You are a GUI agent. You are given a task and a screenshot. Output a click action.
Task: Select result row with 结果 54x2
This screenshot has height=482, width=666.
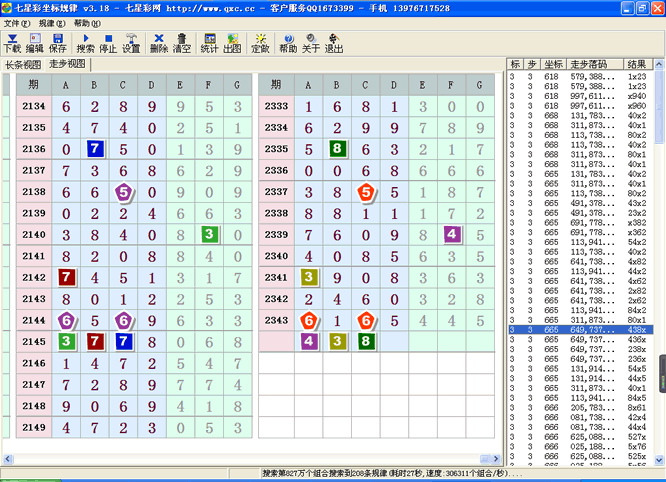(581, 242)
